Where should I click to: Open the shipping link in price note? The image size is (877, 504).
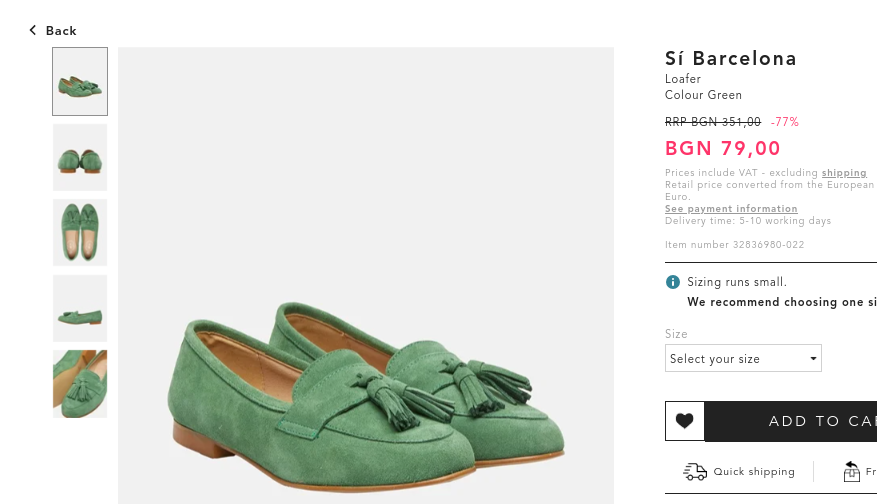(844, 173)
